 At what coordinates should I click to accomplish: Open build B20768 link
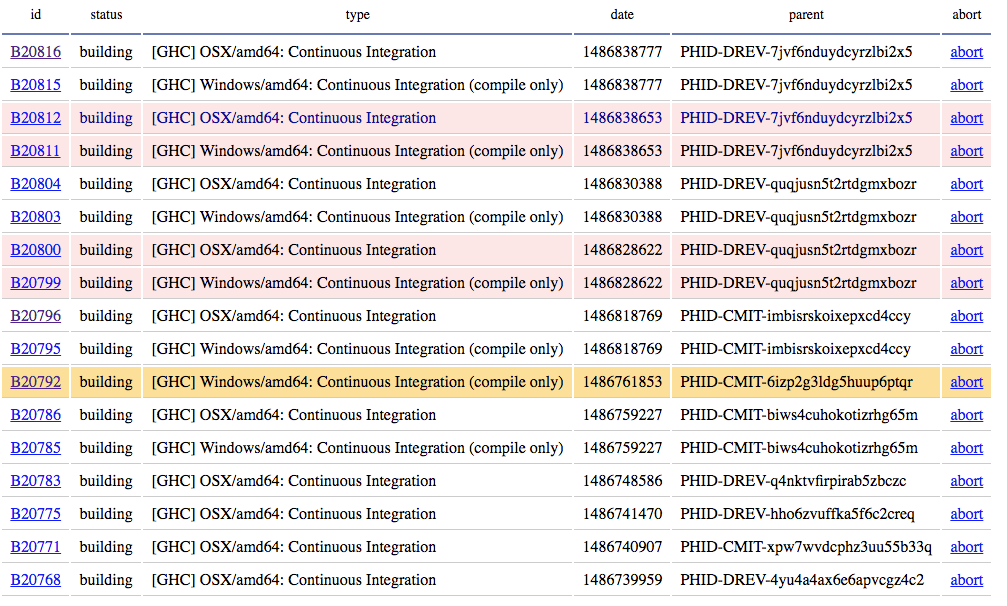pyautogui.click(x=35, y=580)
